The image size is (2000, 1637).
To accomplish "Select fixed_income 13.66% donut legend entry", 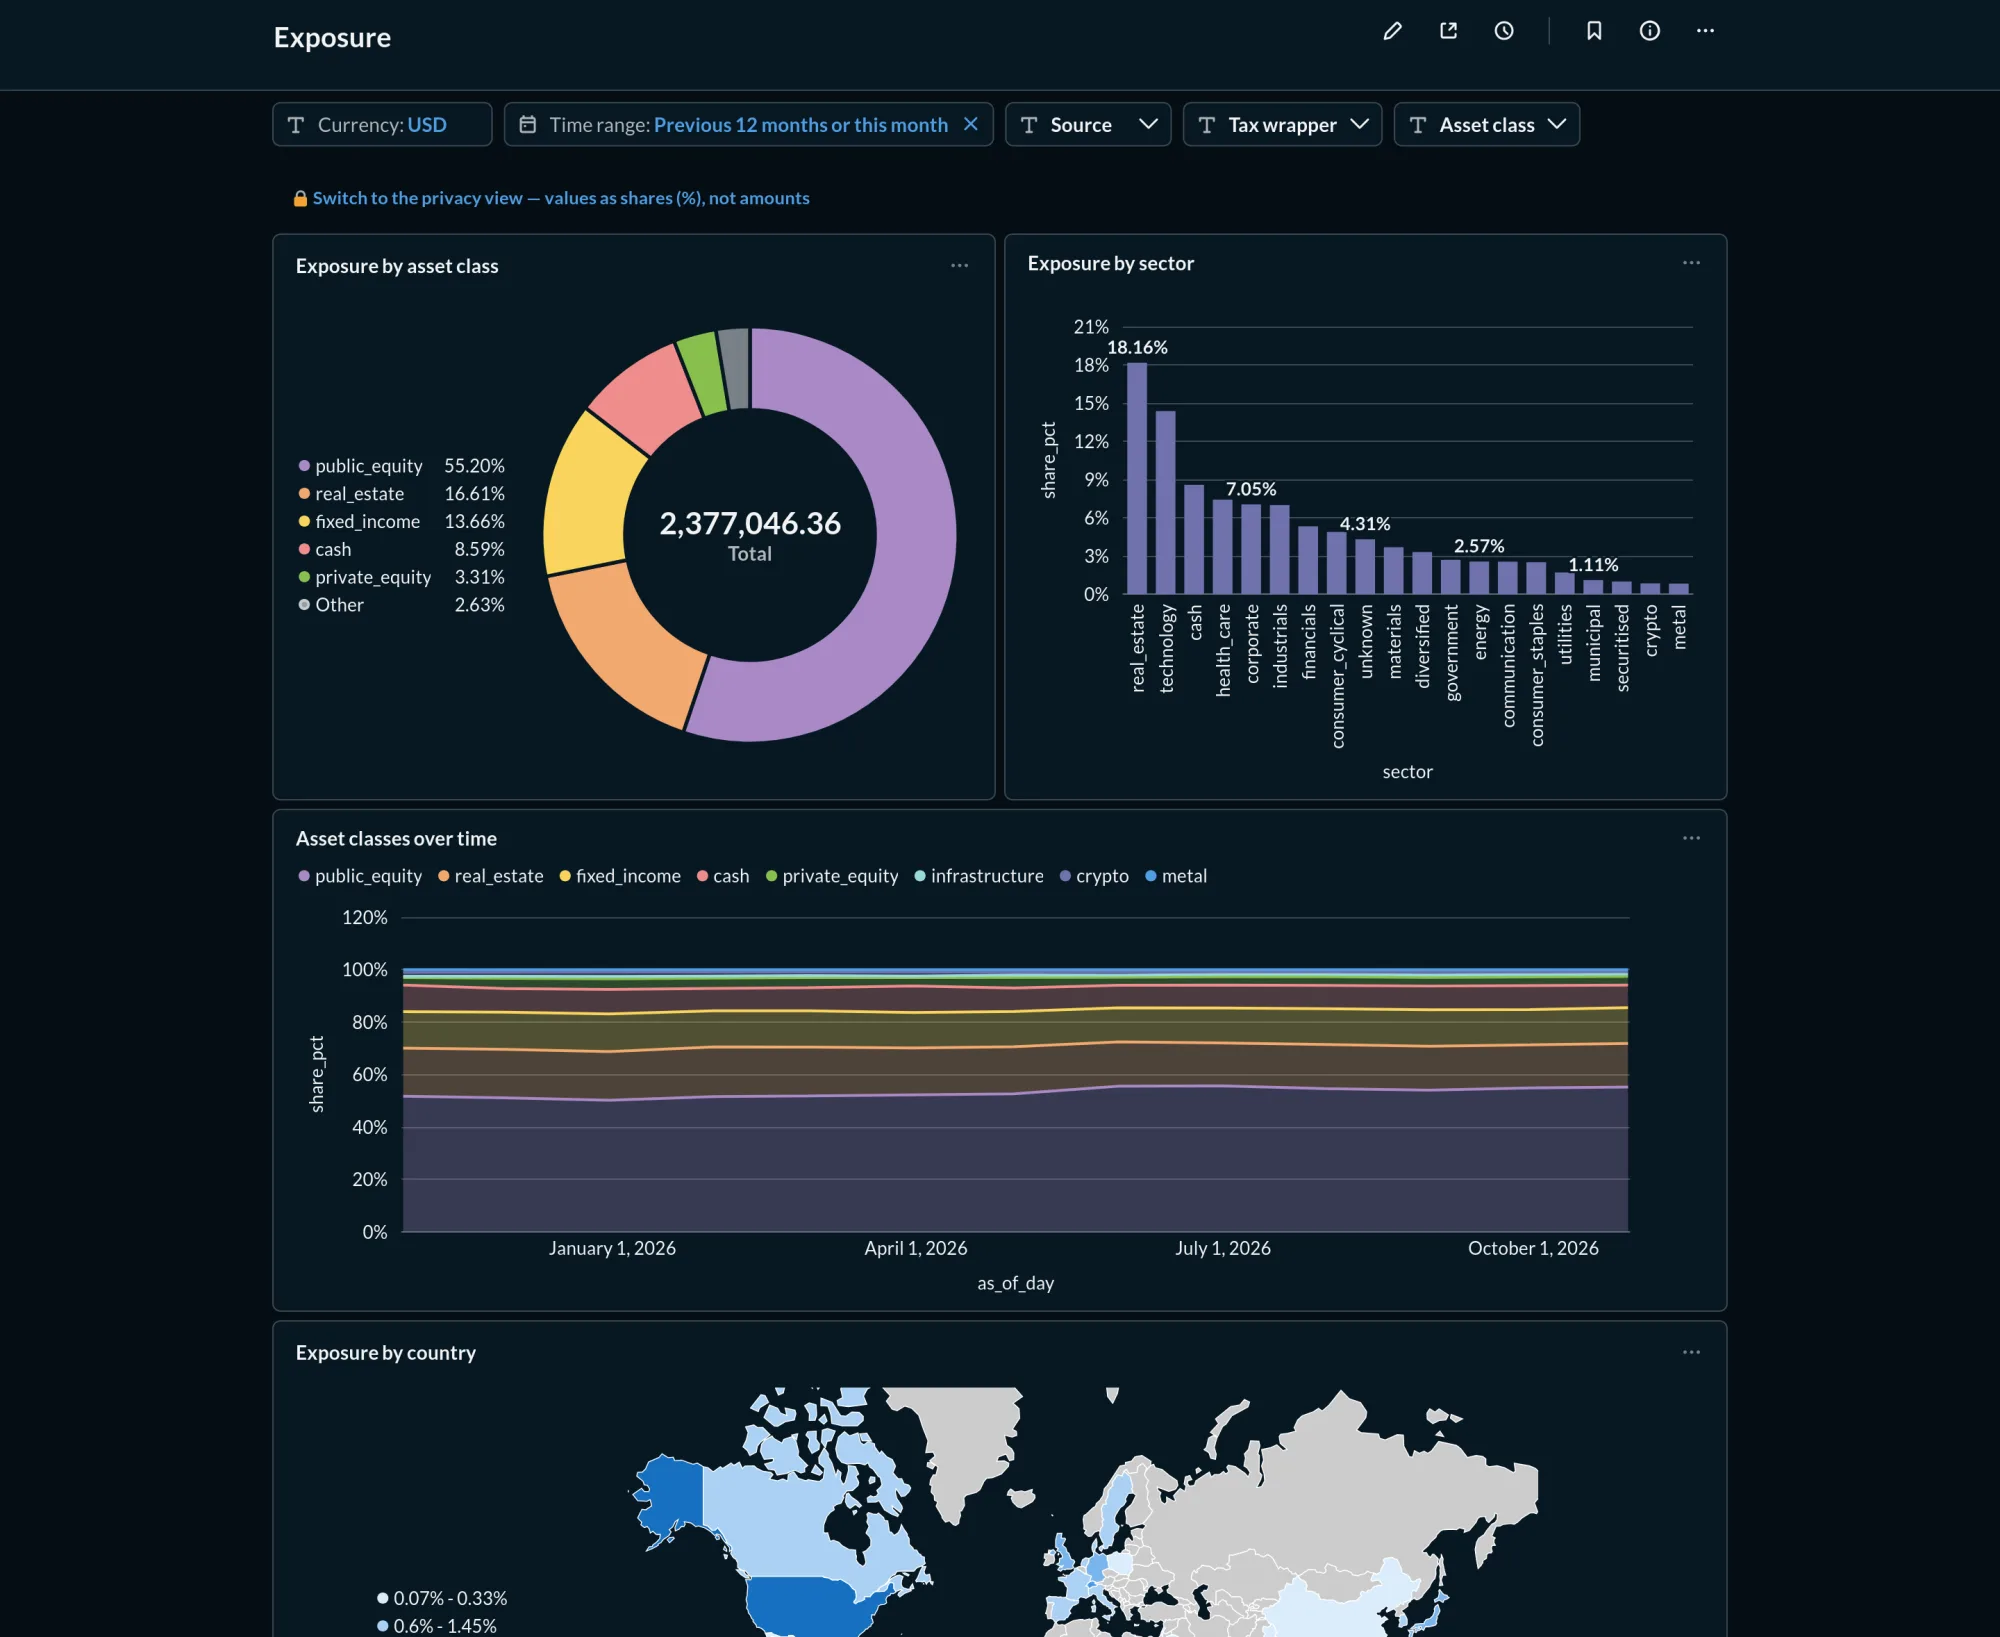I will pos(401,522).
